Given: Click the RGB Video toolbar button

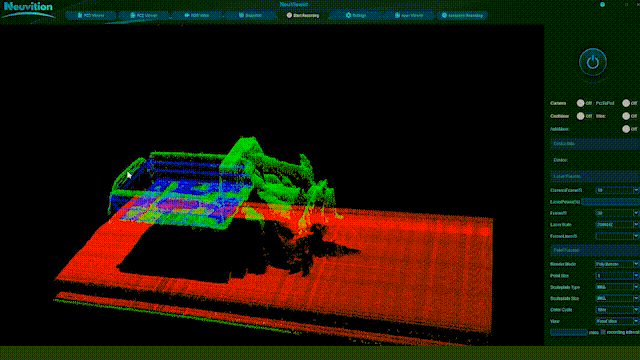Looking at the screenshot, I should coord(197,15).
